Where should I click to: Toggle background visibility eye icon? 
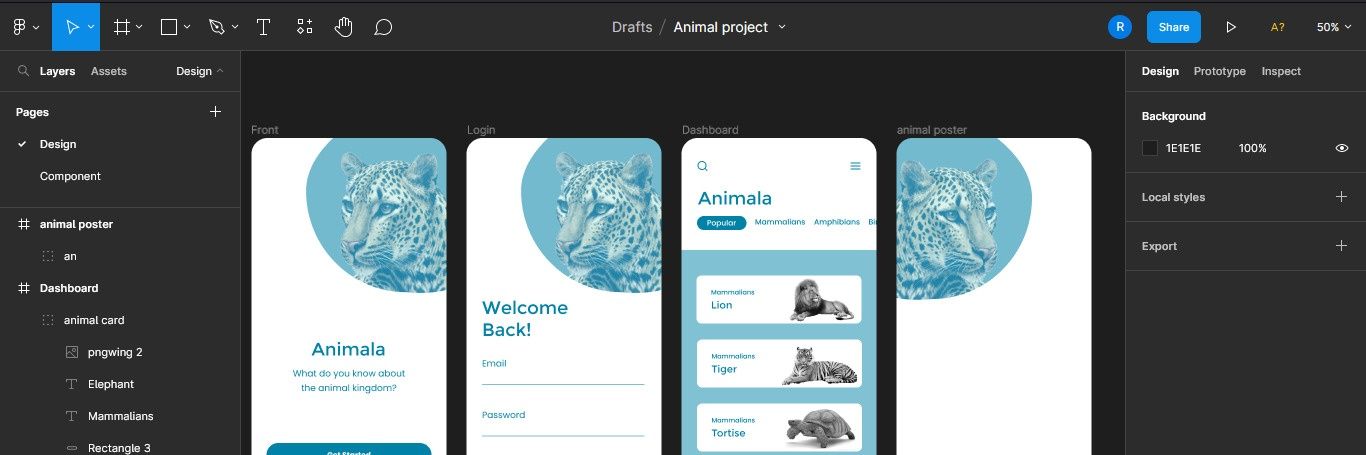click(1342, 148)
